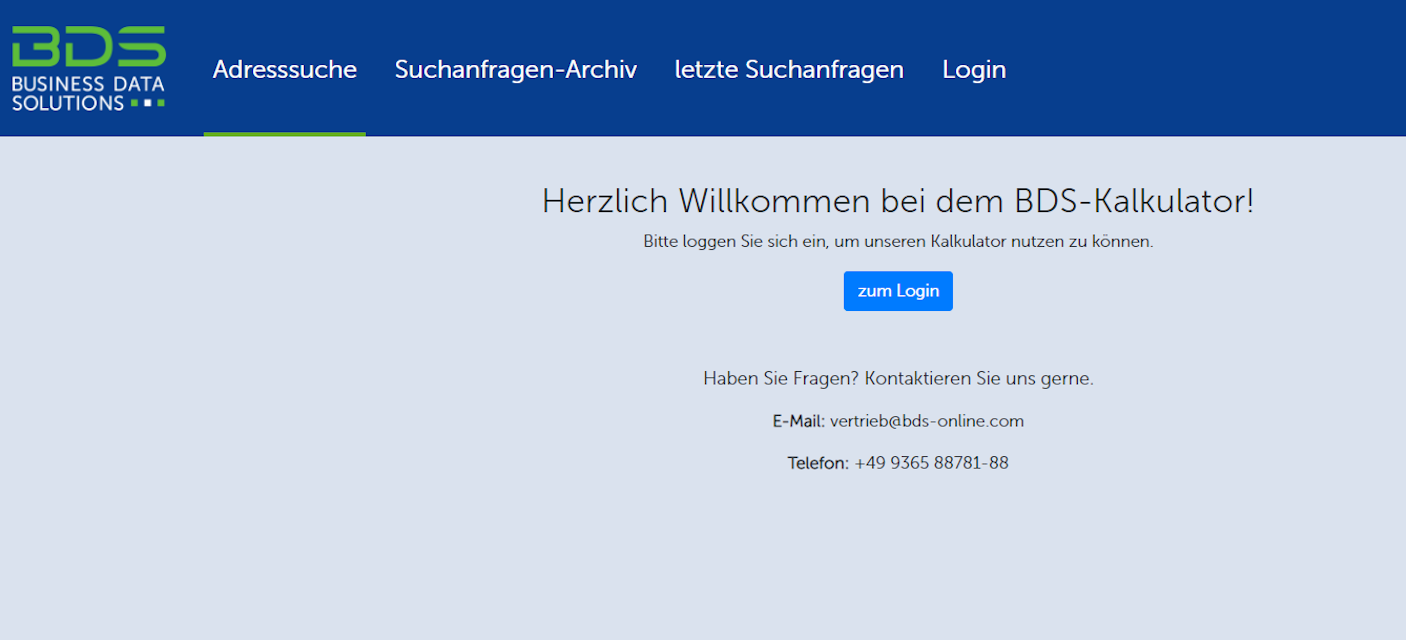
Task: Click the phone number +49 9365 88781-88
Action: coord(931,463)
